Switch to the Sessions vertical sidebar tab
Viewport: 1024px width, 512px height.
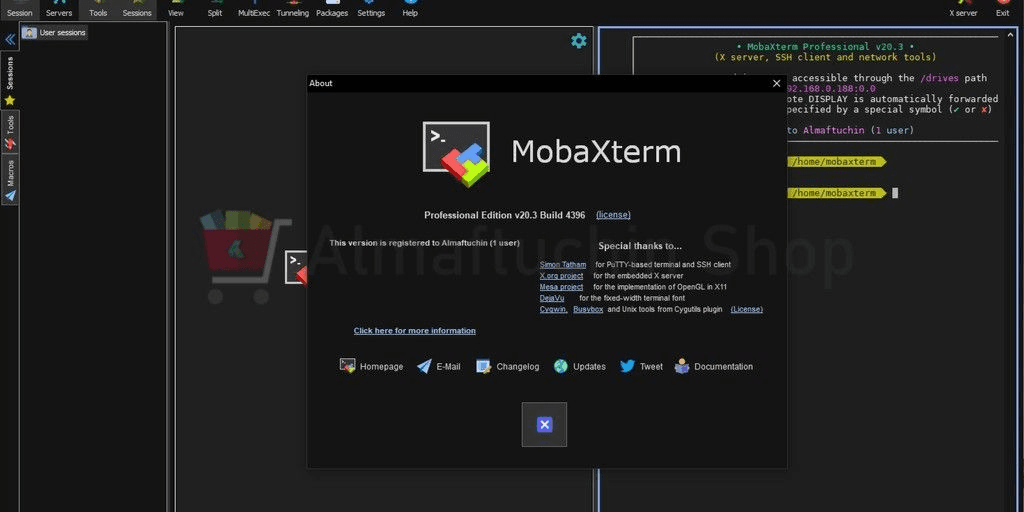(x=10, y=80)
